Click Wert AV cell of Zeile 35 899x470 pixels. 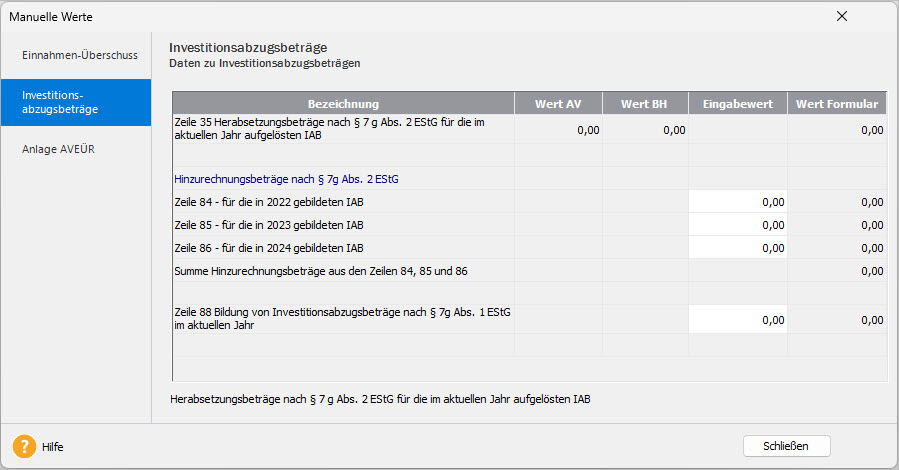coord(558,130)
